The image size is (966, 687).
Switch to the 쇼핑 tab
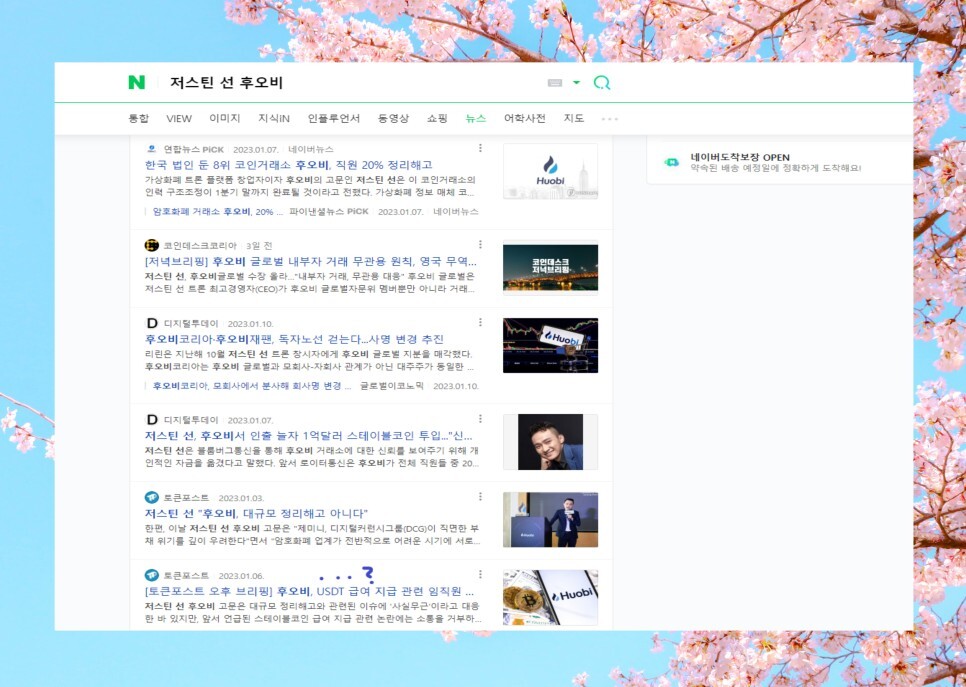tap(437, 118)
